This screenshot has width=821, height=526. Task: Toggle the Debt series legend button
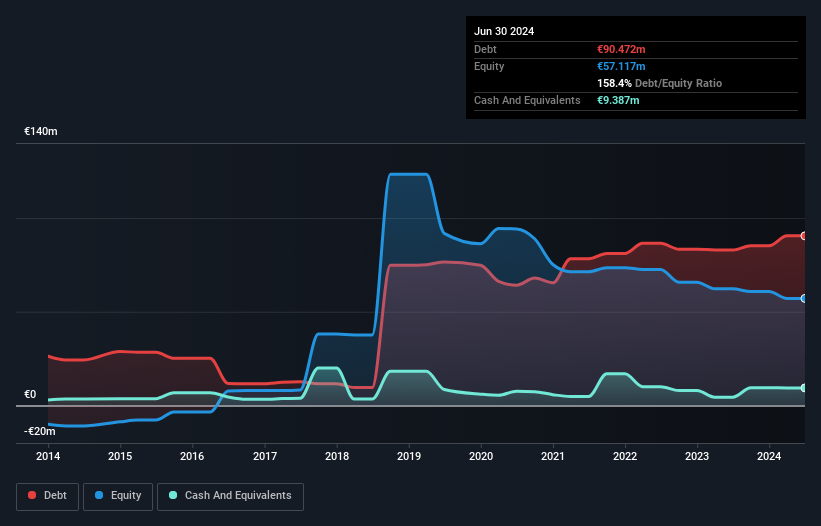[x=48, y=496]
